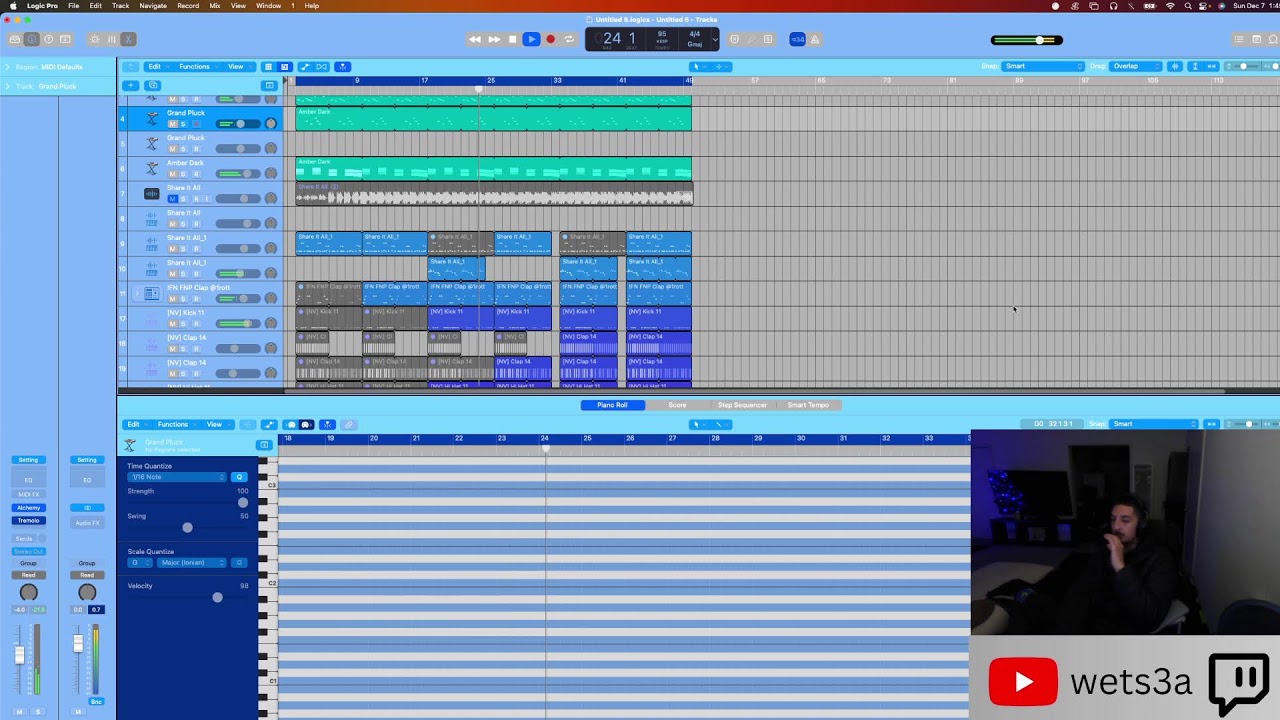Screen dimensions: 1280x720
Task: Open the Mix menu
Action: click(x=214, y=5)
